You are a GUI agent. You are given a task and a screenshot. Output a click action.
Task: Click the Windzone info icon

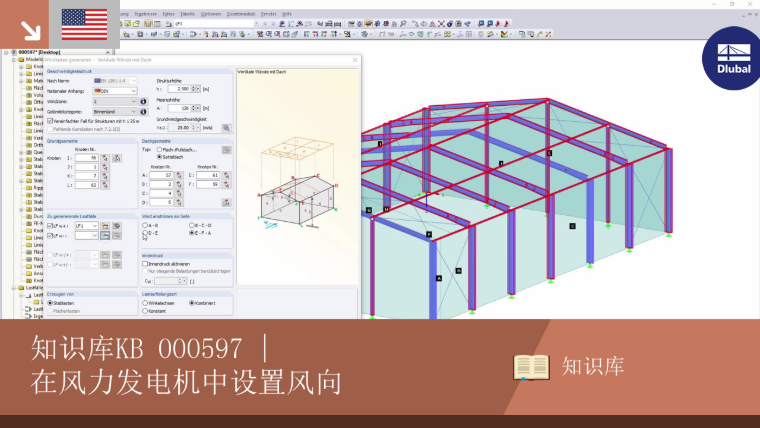(x=143, y=101)
